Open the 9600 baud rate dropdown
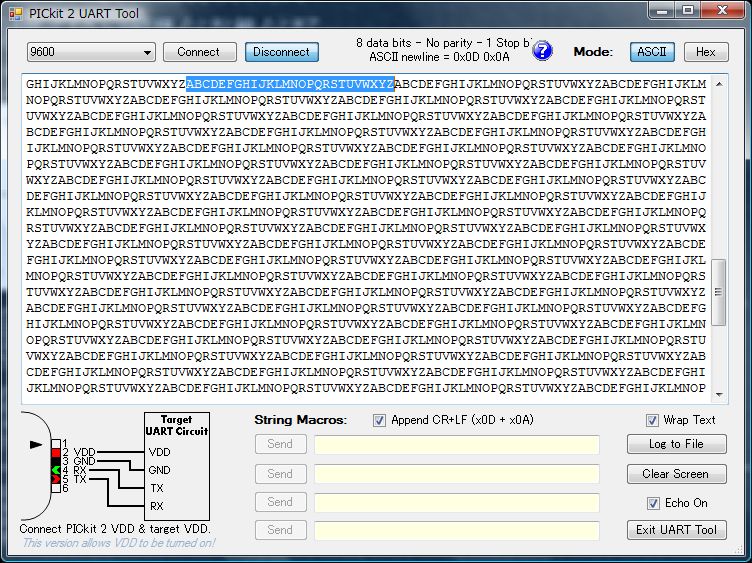 point(91,52)
